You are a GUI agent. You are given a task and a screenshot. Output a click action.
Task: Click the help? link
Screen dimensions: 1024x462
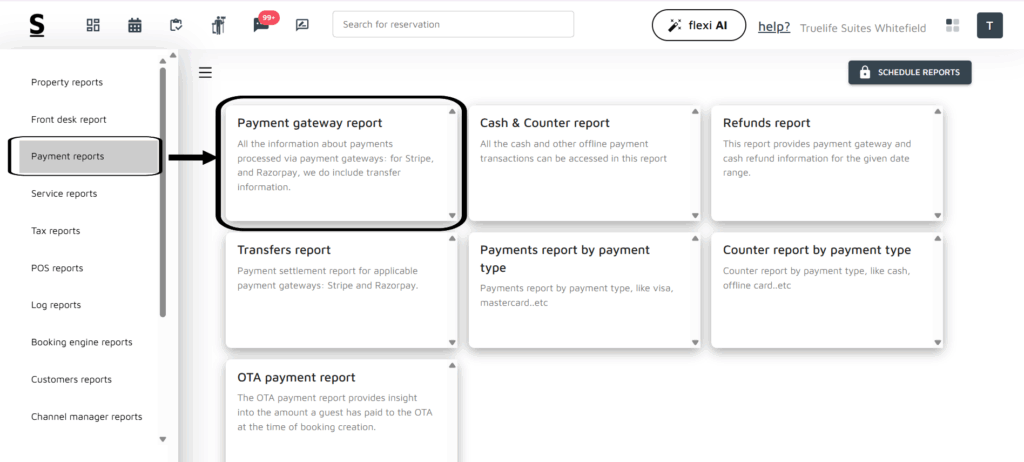(774, 26)
